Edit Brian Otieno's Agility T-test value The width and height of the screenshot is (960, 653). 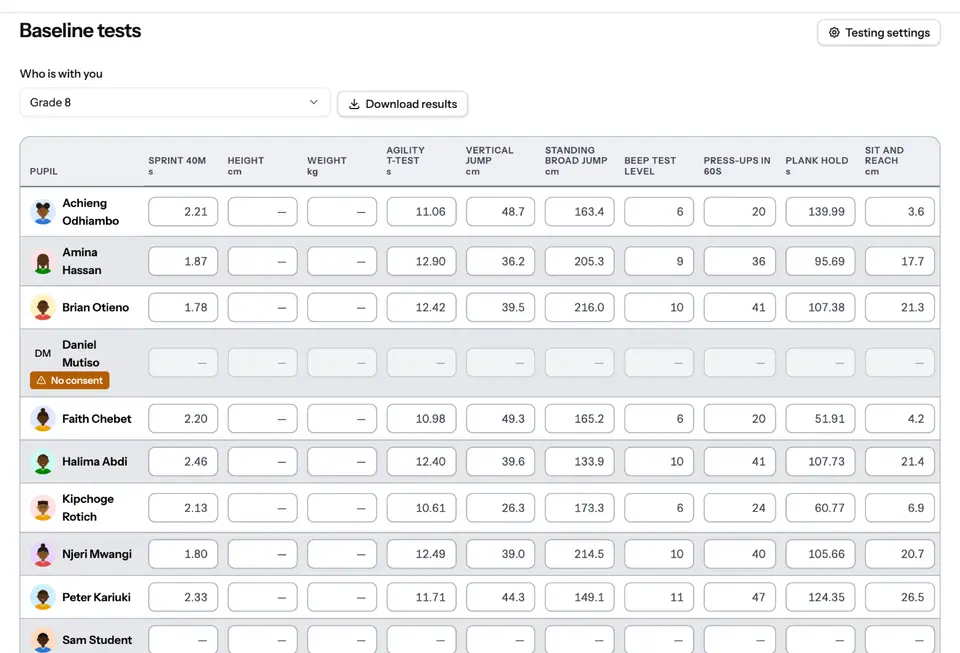pyautogui.click(x=421, y=307)
